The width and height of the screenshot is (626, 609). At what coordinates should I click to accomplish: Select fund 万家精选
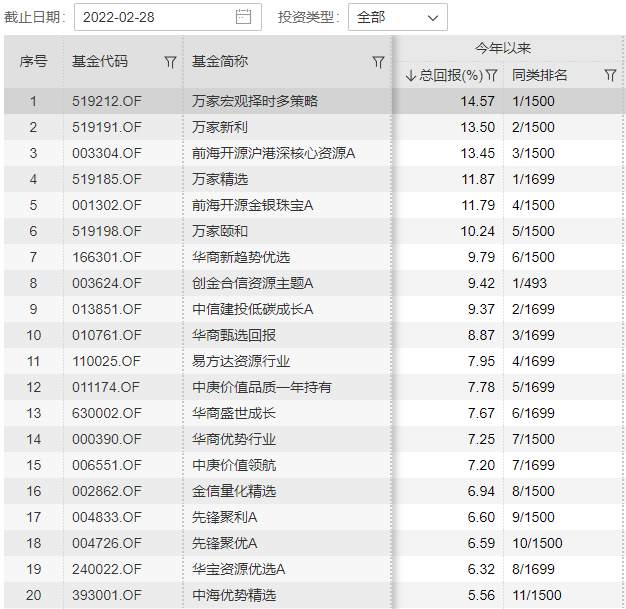coord(220,179)
